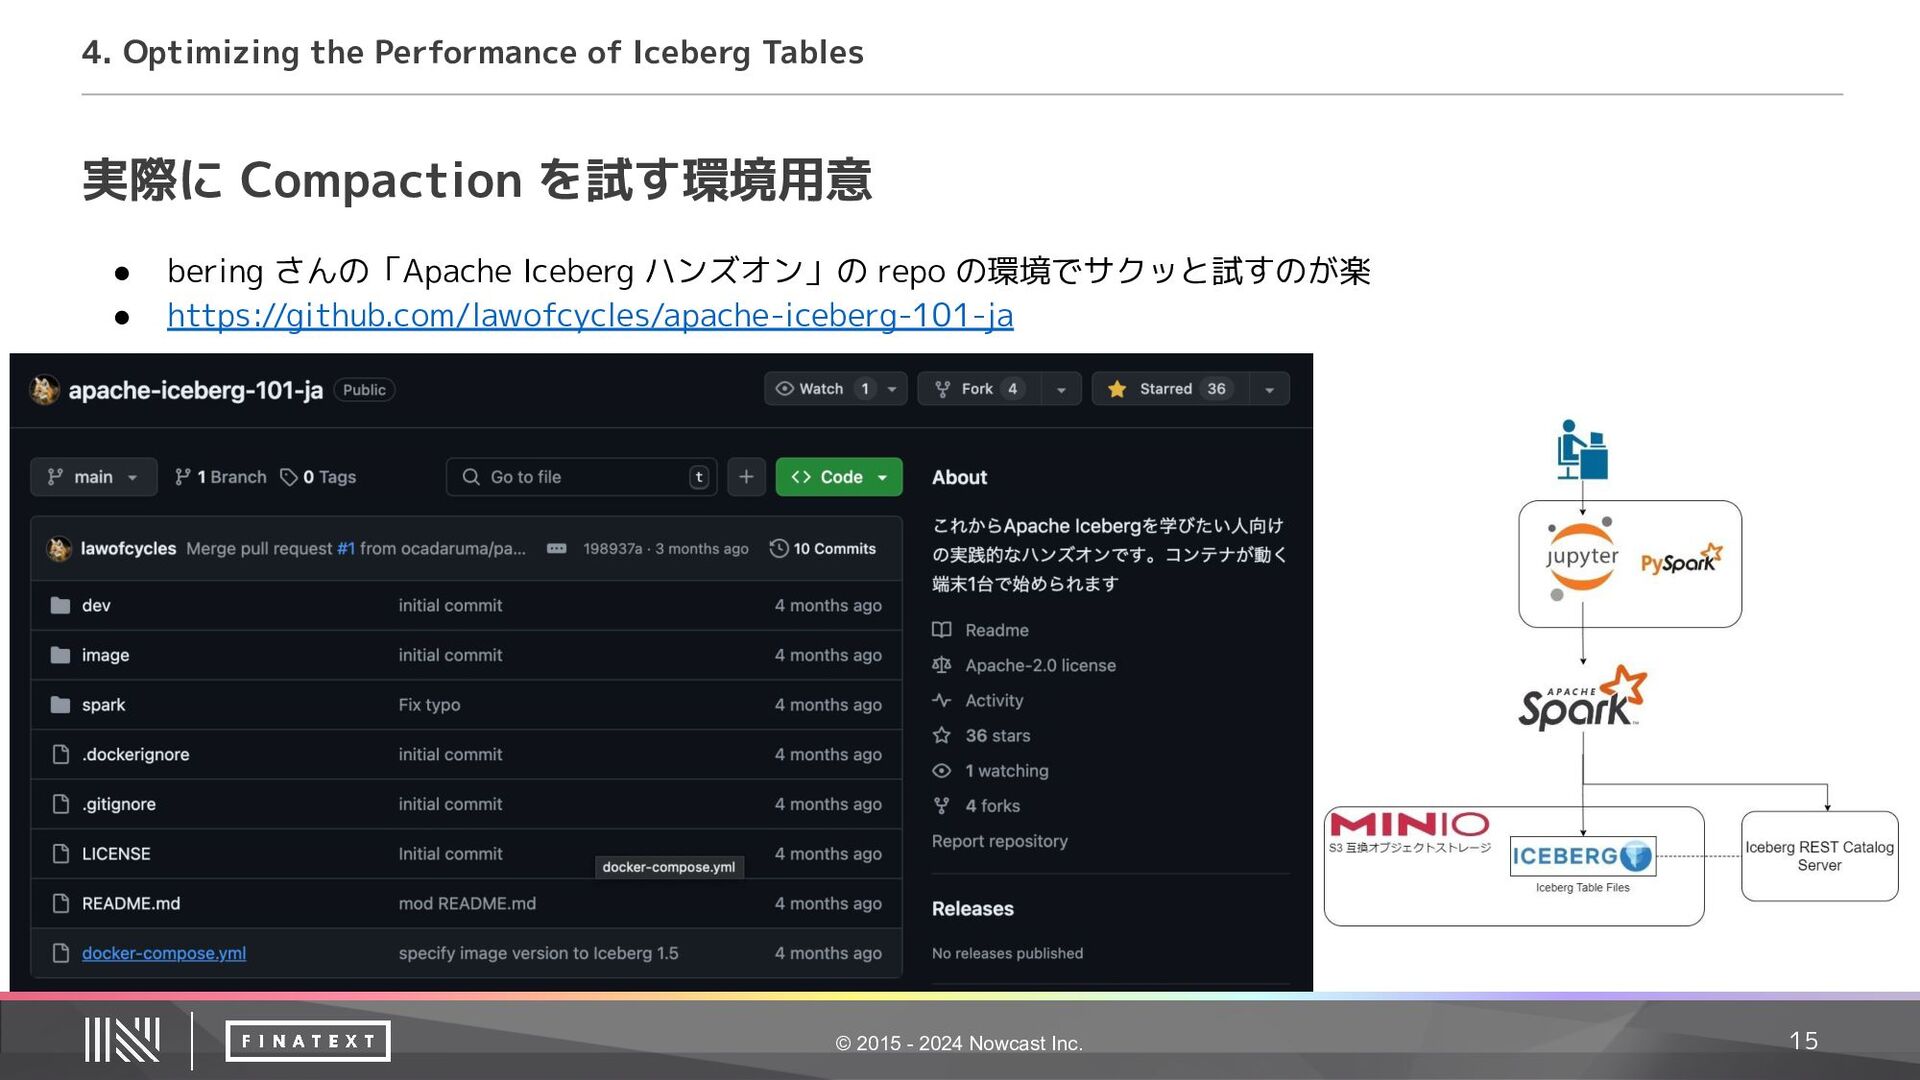This screenshot has height=1080, width=1920.
Task: Open the 1 watching link
Action: tap(1006, 771)
